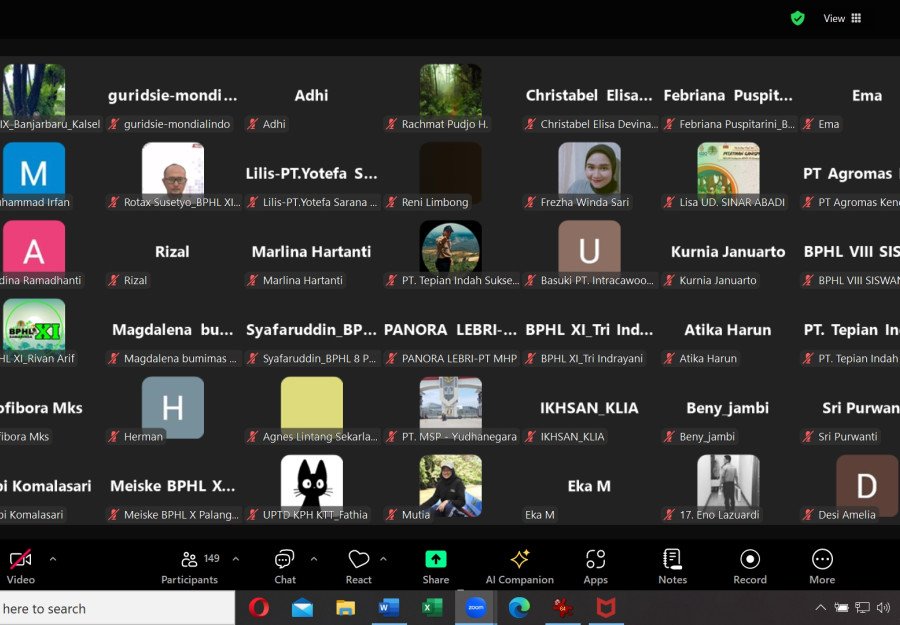Click the green encryption shield icon
Viewport: 900px width, 625px height.
click(x=797, y=18)
